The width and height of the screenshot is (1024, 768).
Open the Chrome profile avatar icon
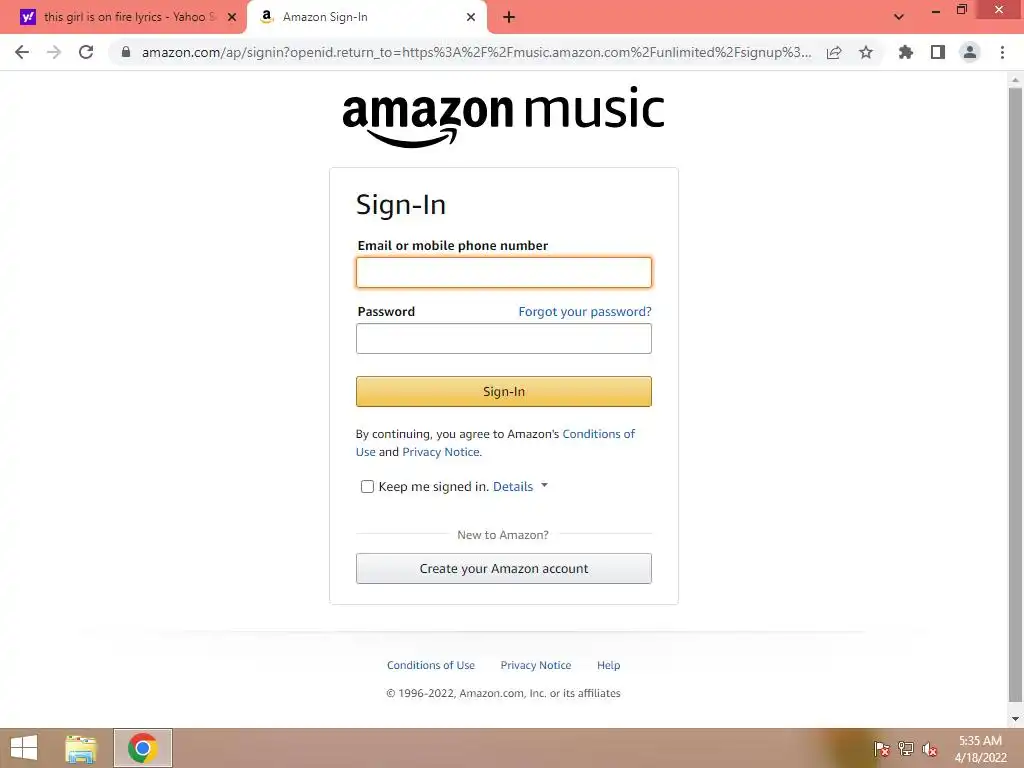click(970, 52)
